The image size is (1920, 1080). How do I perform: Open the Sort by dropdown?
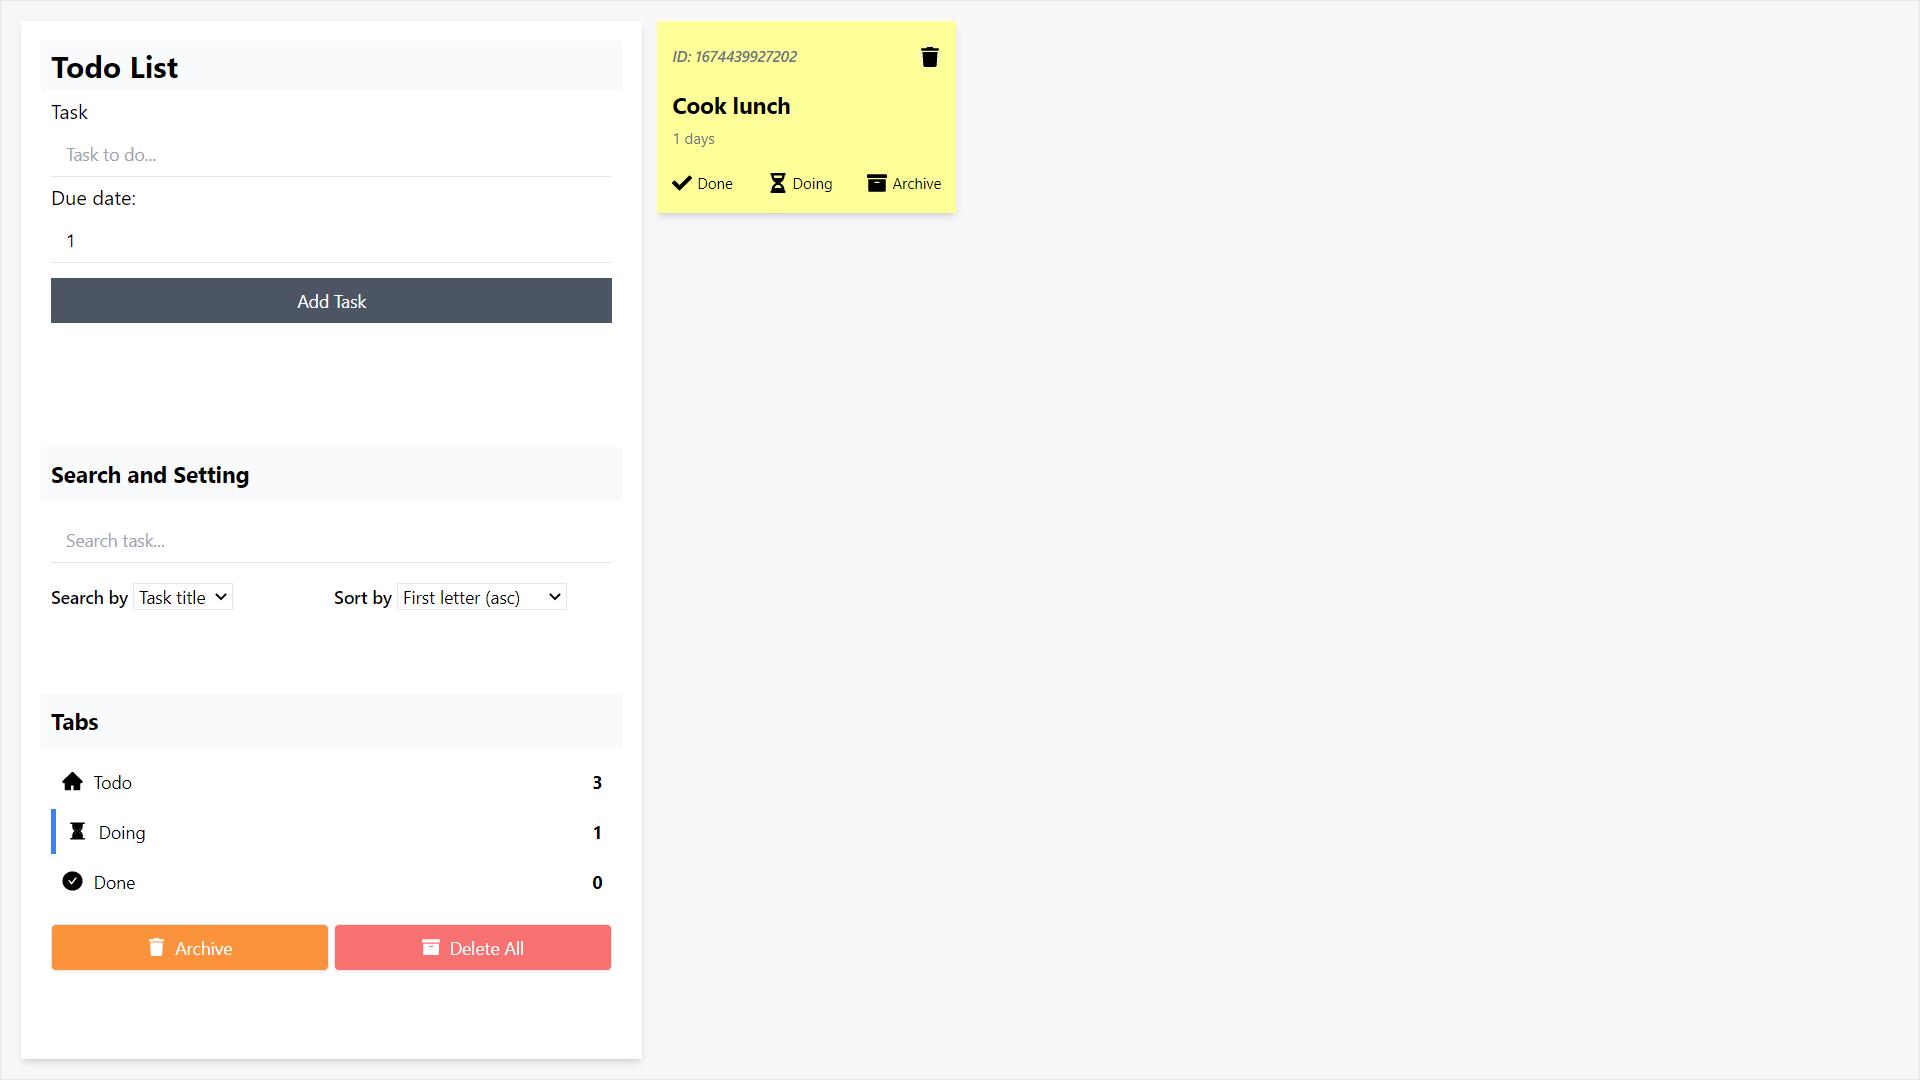pos(482,597)
